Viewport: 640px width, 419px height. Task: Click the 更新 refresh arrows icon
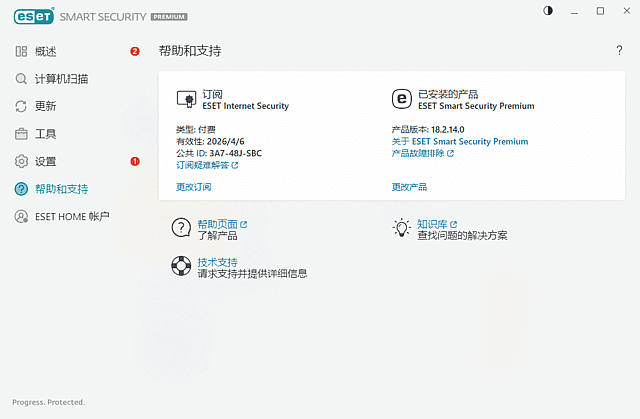click(21, 106)
